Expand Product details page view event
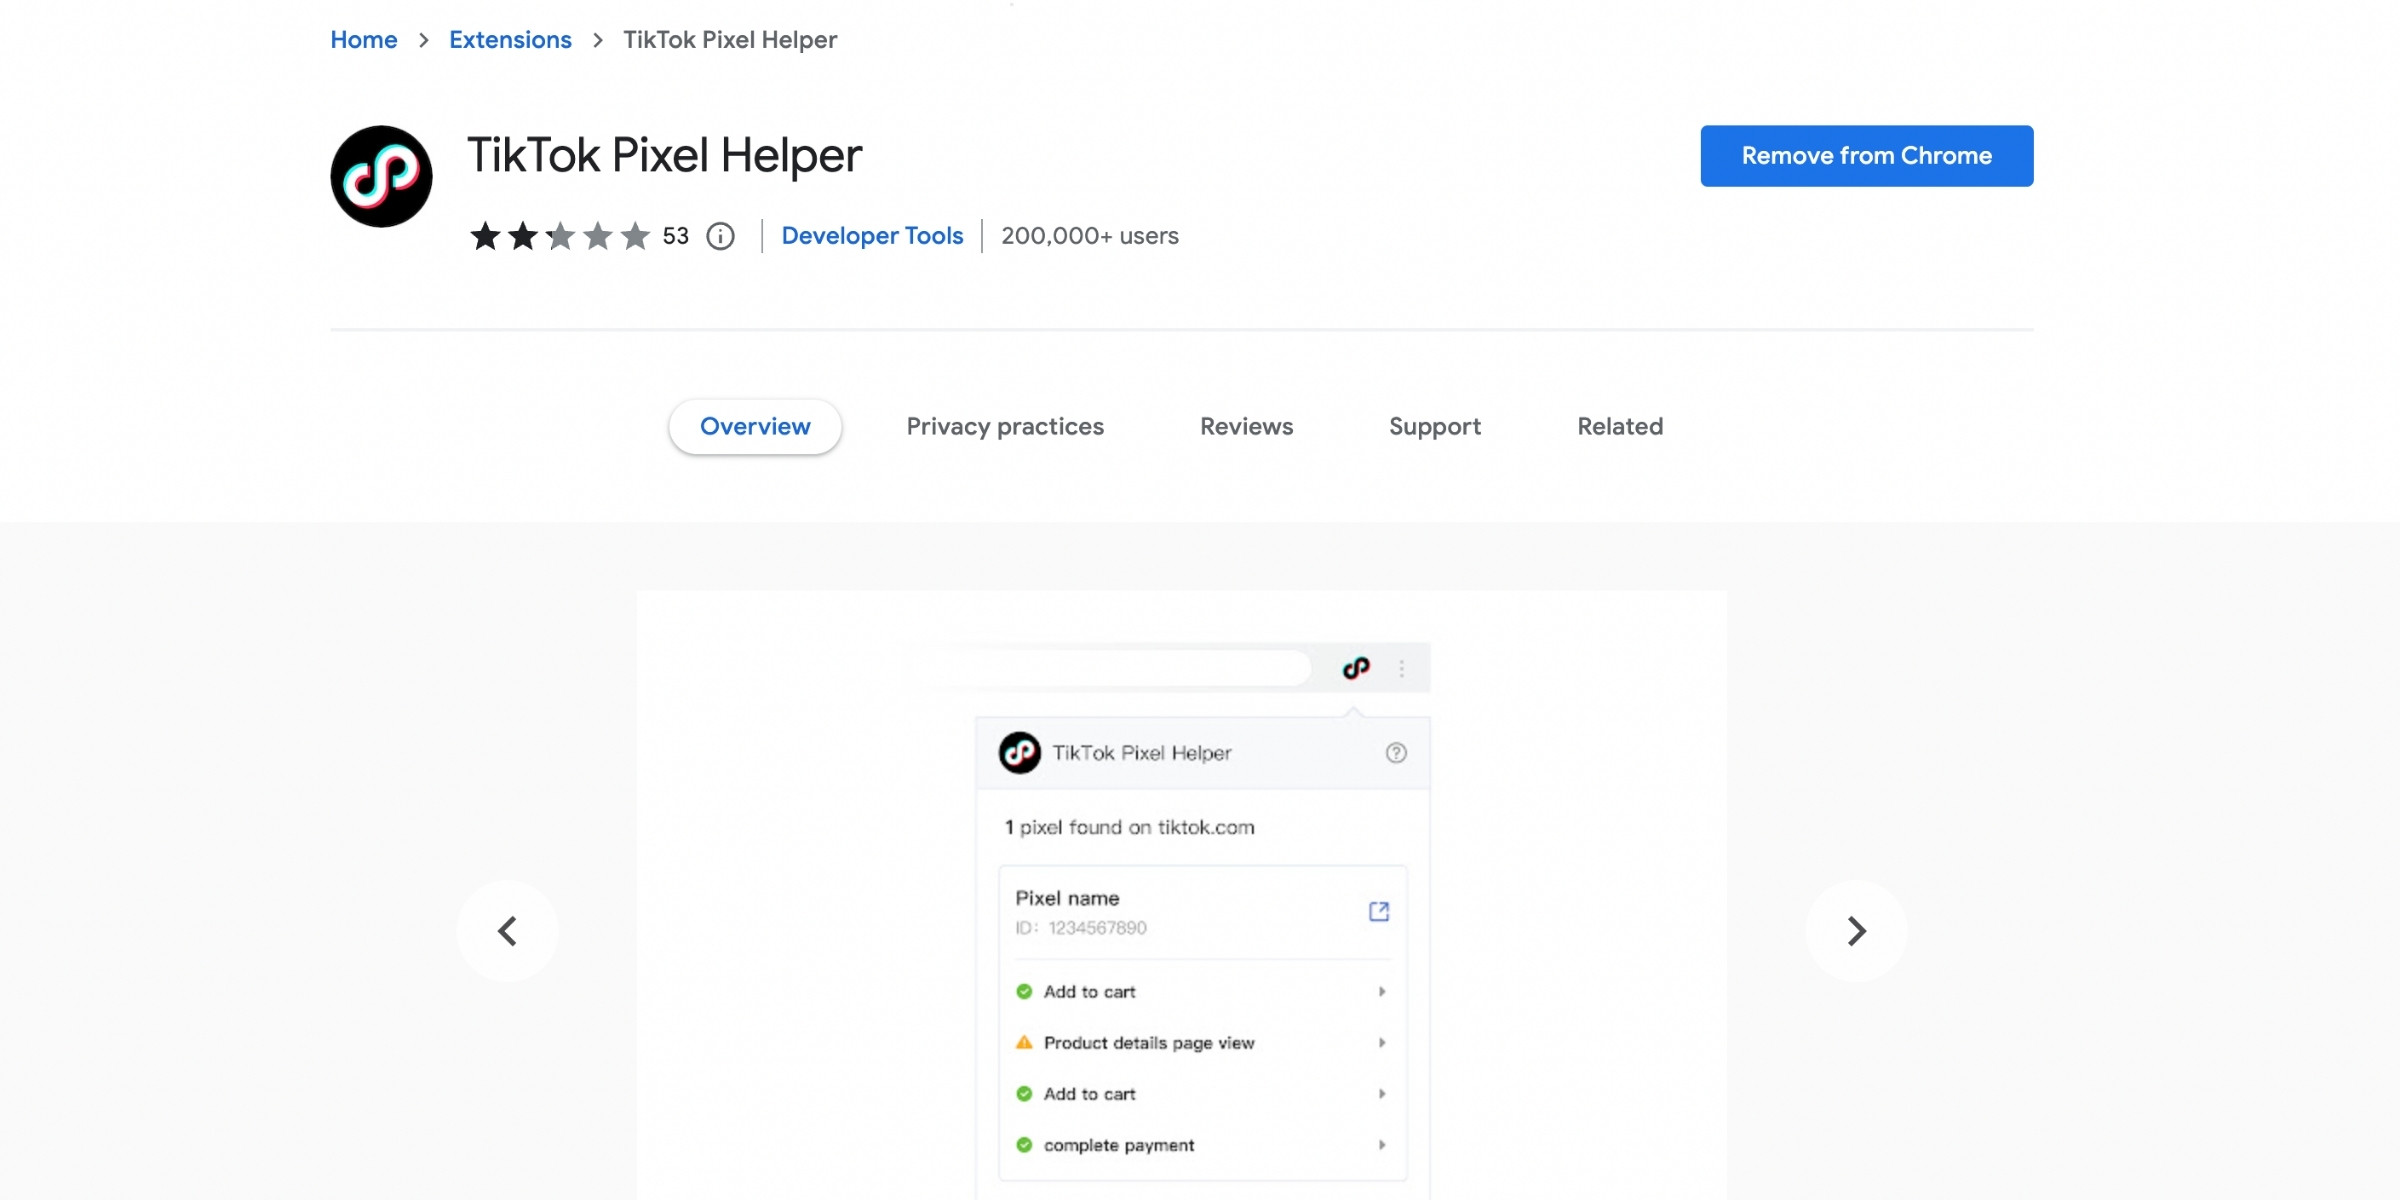The image size is (2400, 1200). pos(1381,1043)
